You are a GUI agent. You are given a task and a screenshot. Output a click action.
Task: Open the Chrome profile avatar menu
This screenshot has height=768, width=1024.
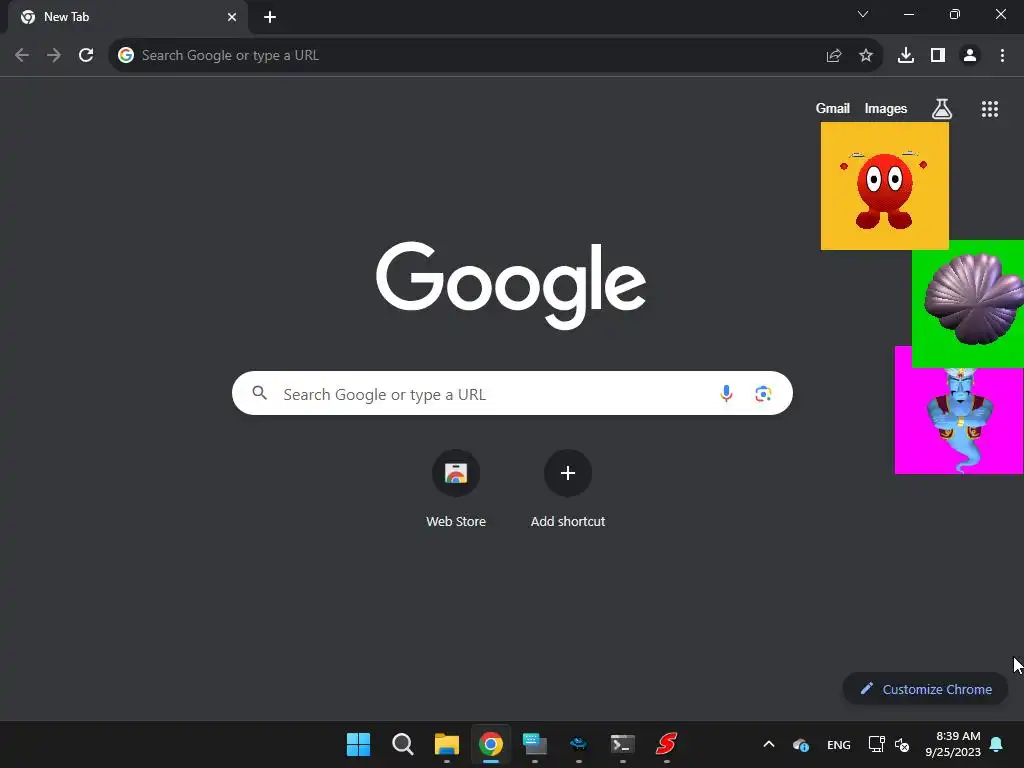click(970, 56)
